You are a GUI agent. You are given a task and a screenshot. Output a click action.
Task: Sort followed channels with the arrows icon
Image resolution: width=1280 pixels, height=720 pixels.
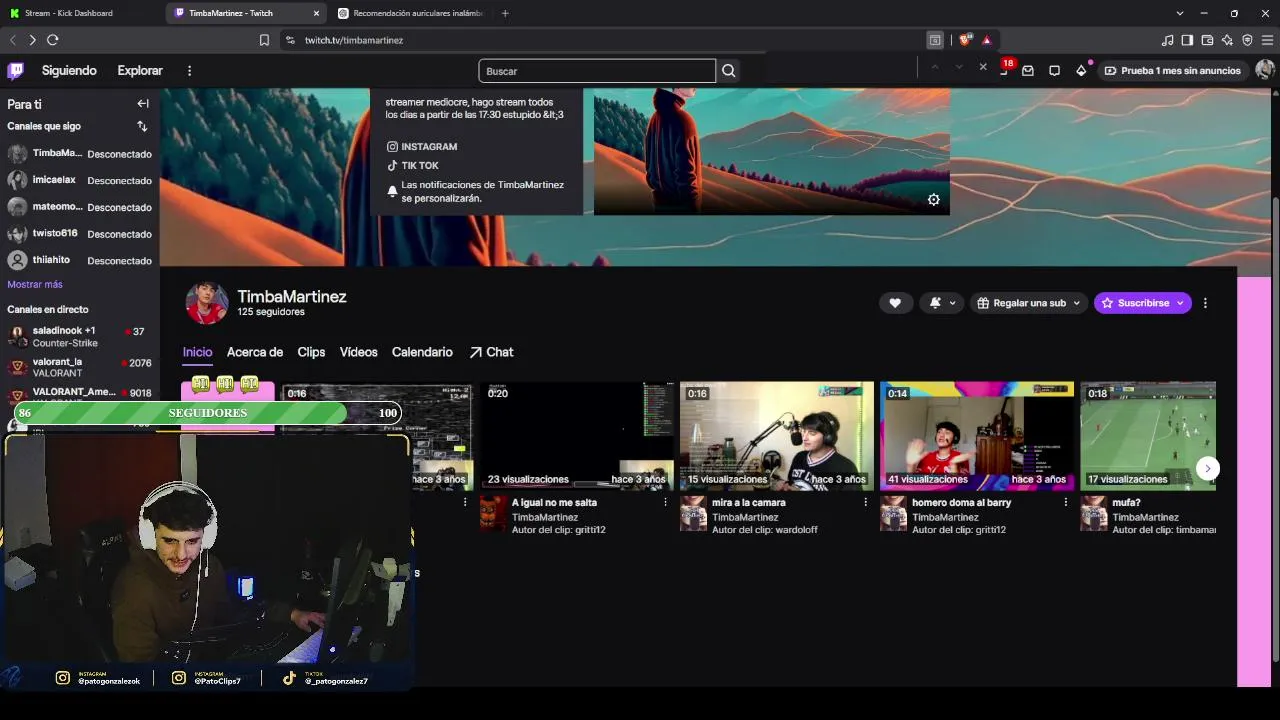pos(142,126)
